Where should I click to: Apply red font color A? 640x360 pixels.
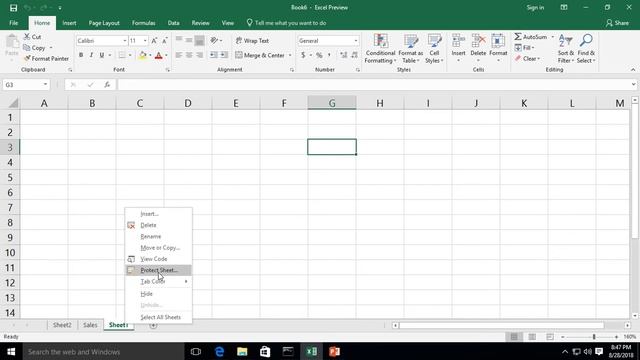(x=159, y=55)
